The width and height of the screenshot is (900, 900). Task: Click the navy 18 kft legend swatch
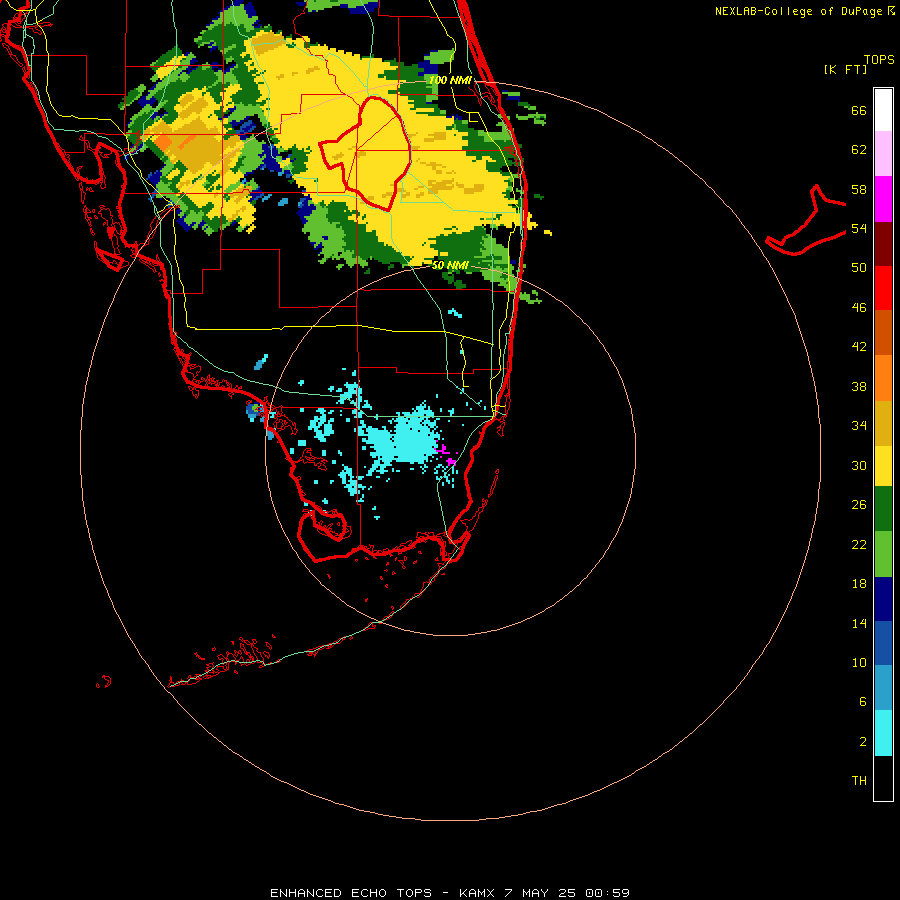pyautogui.click(x=883, y=599)
